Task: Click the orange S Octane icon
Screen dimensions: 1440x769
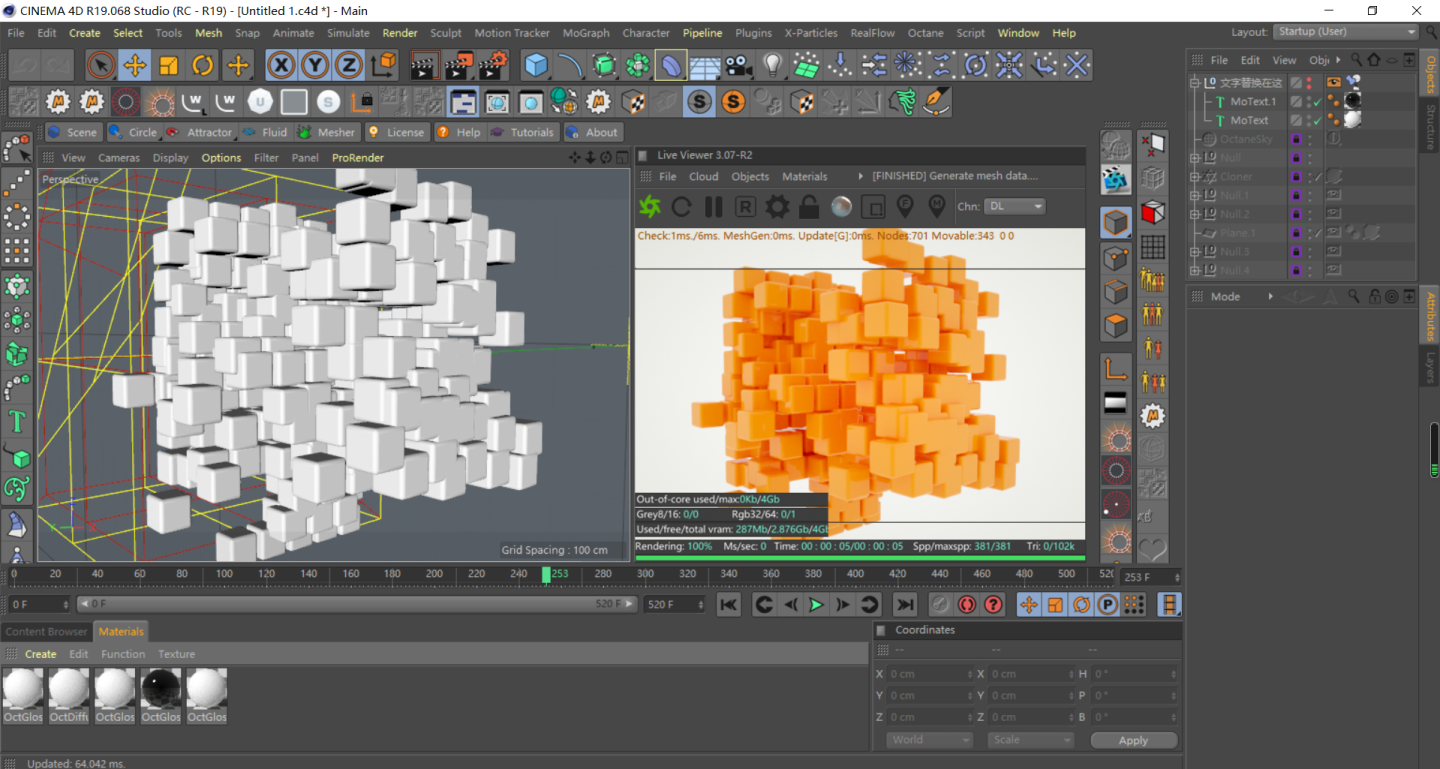Action: (x=733, y=101)
